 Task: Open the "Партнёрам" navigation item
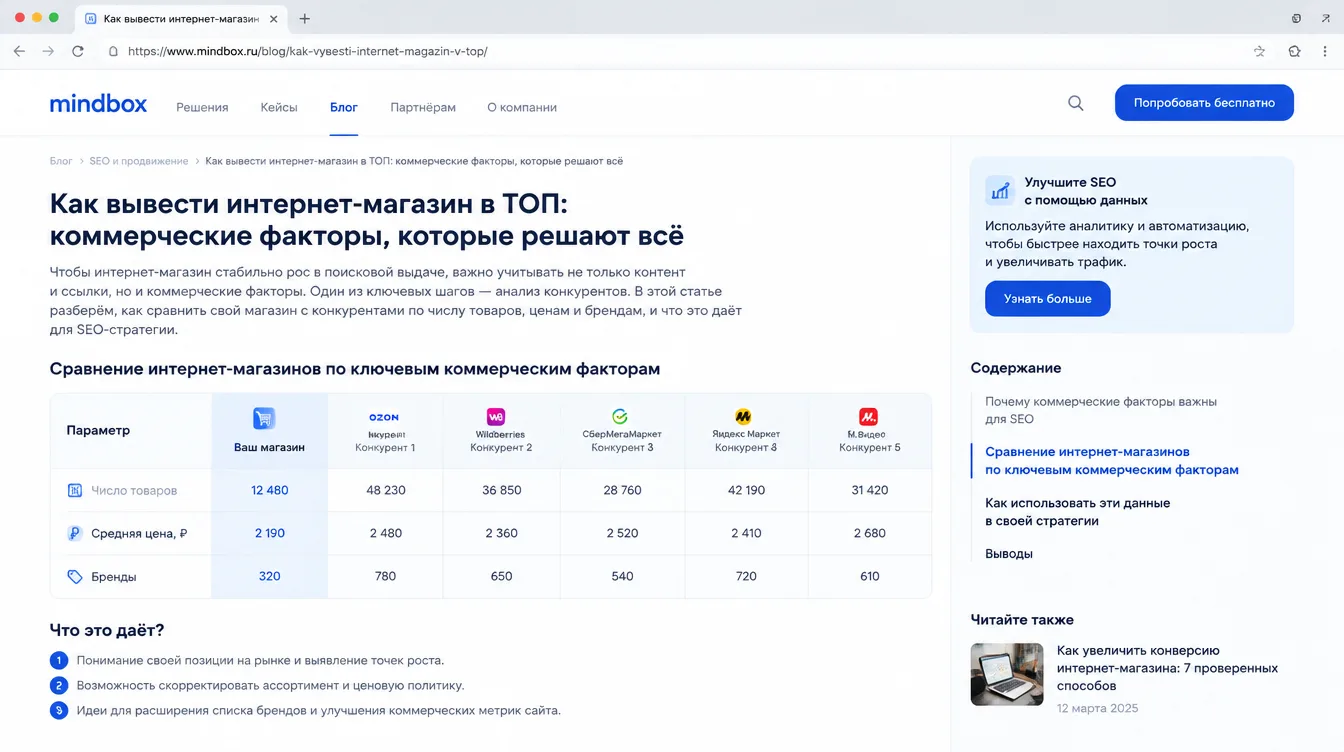pyautogui.click(x=423, y=107)
